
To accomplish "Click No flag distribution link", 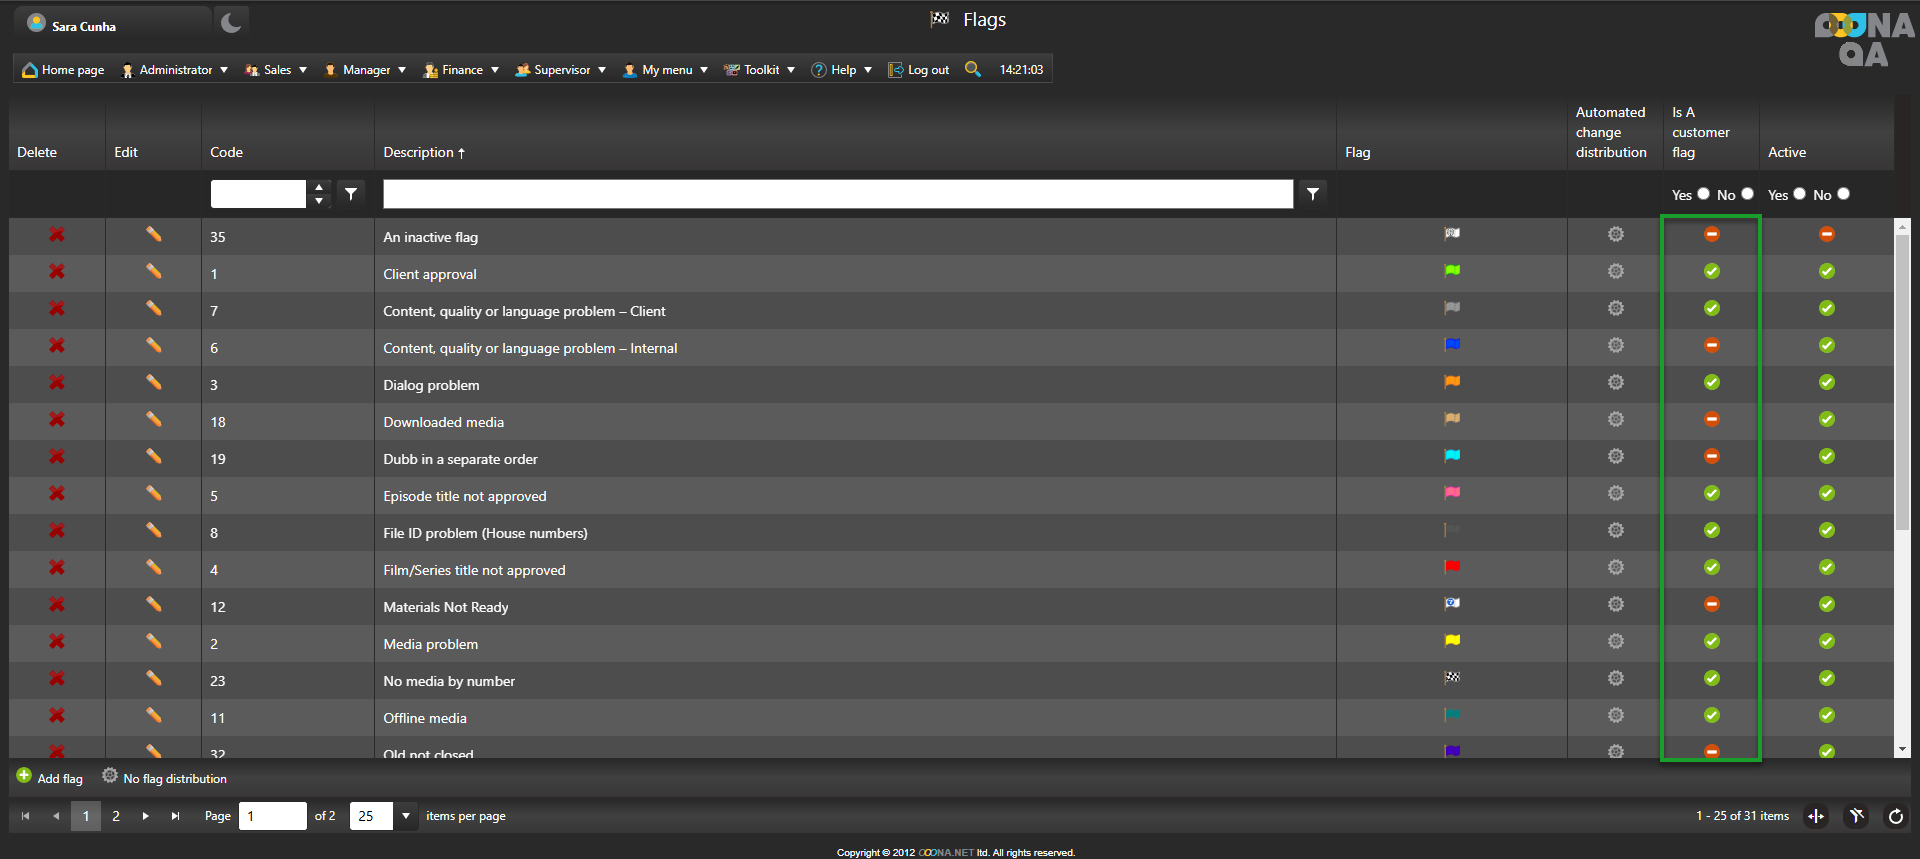I will pos(165,778).
